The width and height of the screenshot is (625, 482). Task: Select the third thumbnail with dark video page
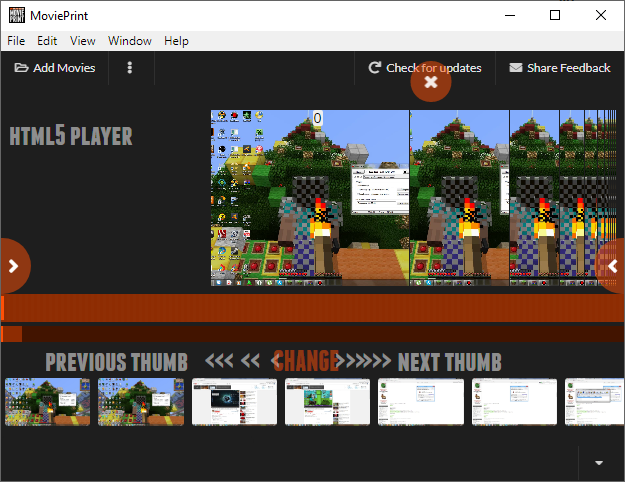[x=234, y=402]
